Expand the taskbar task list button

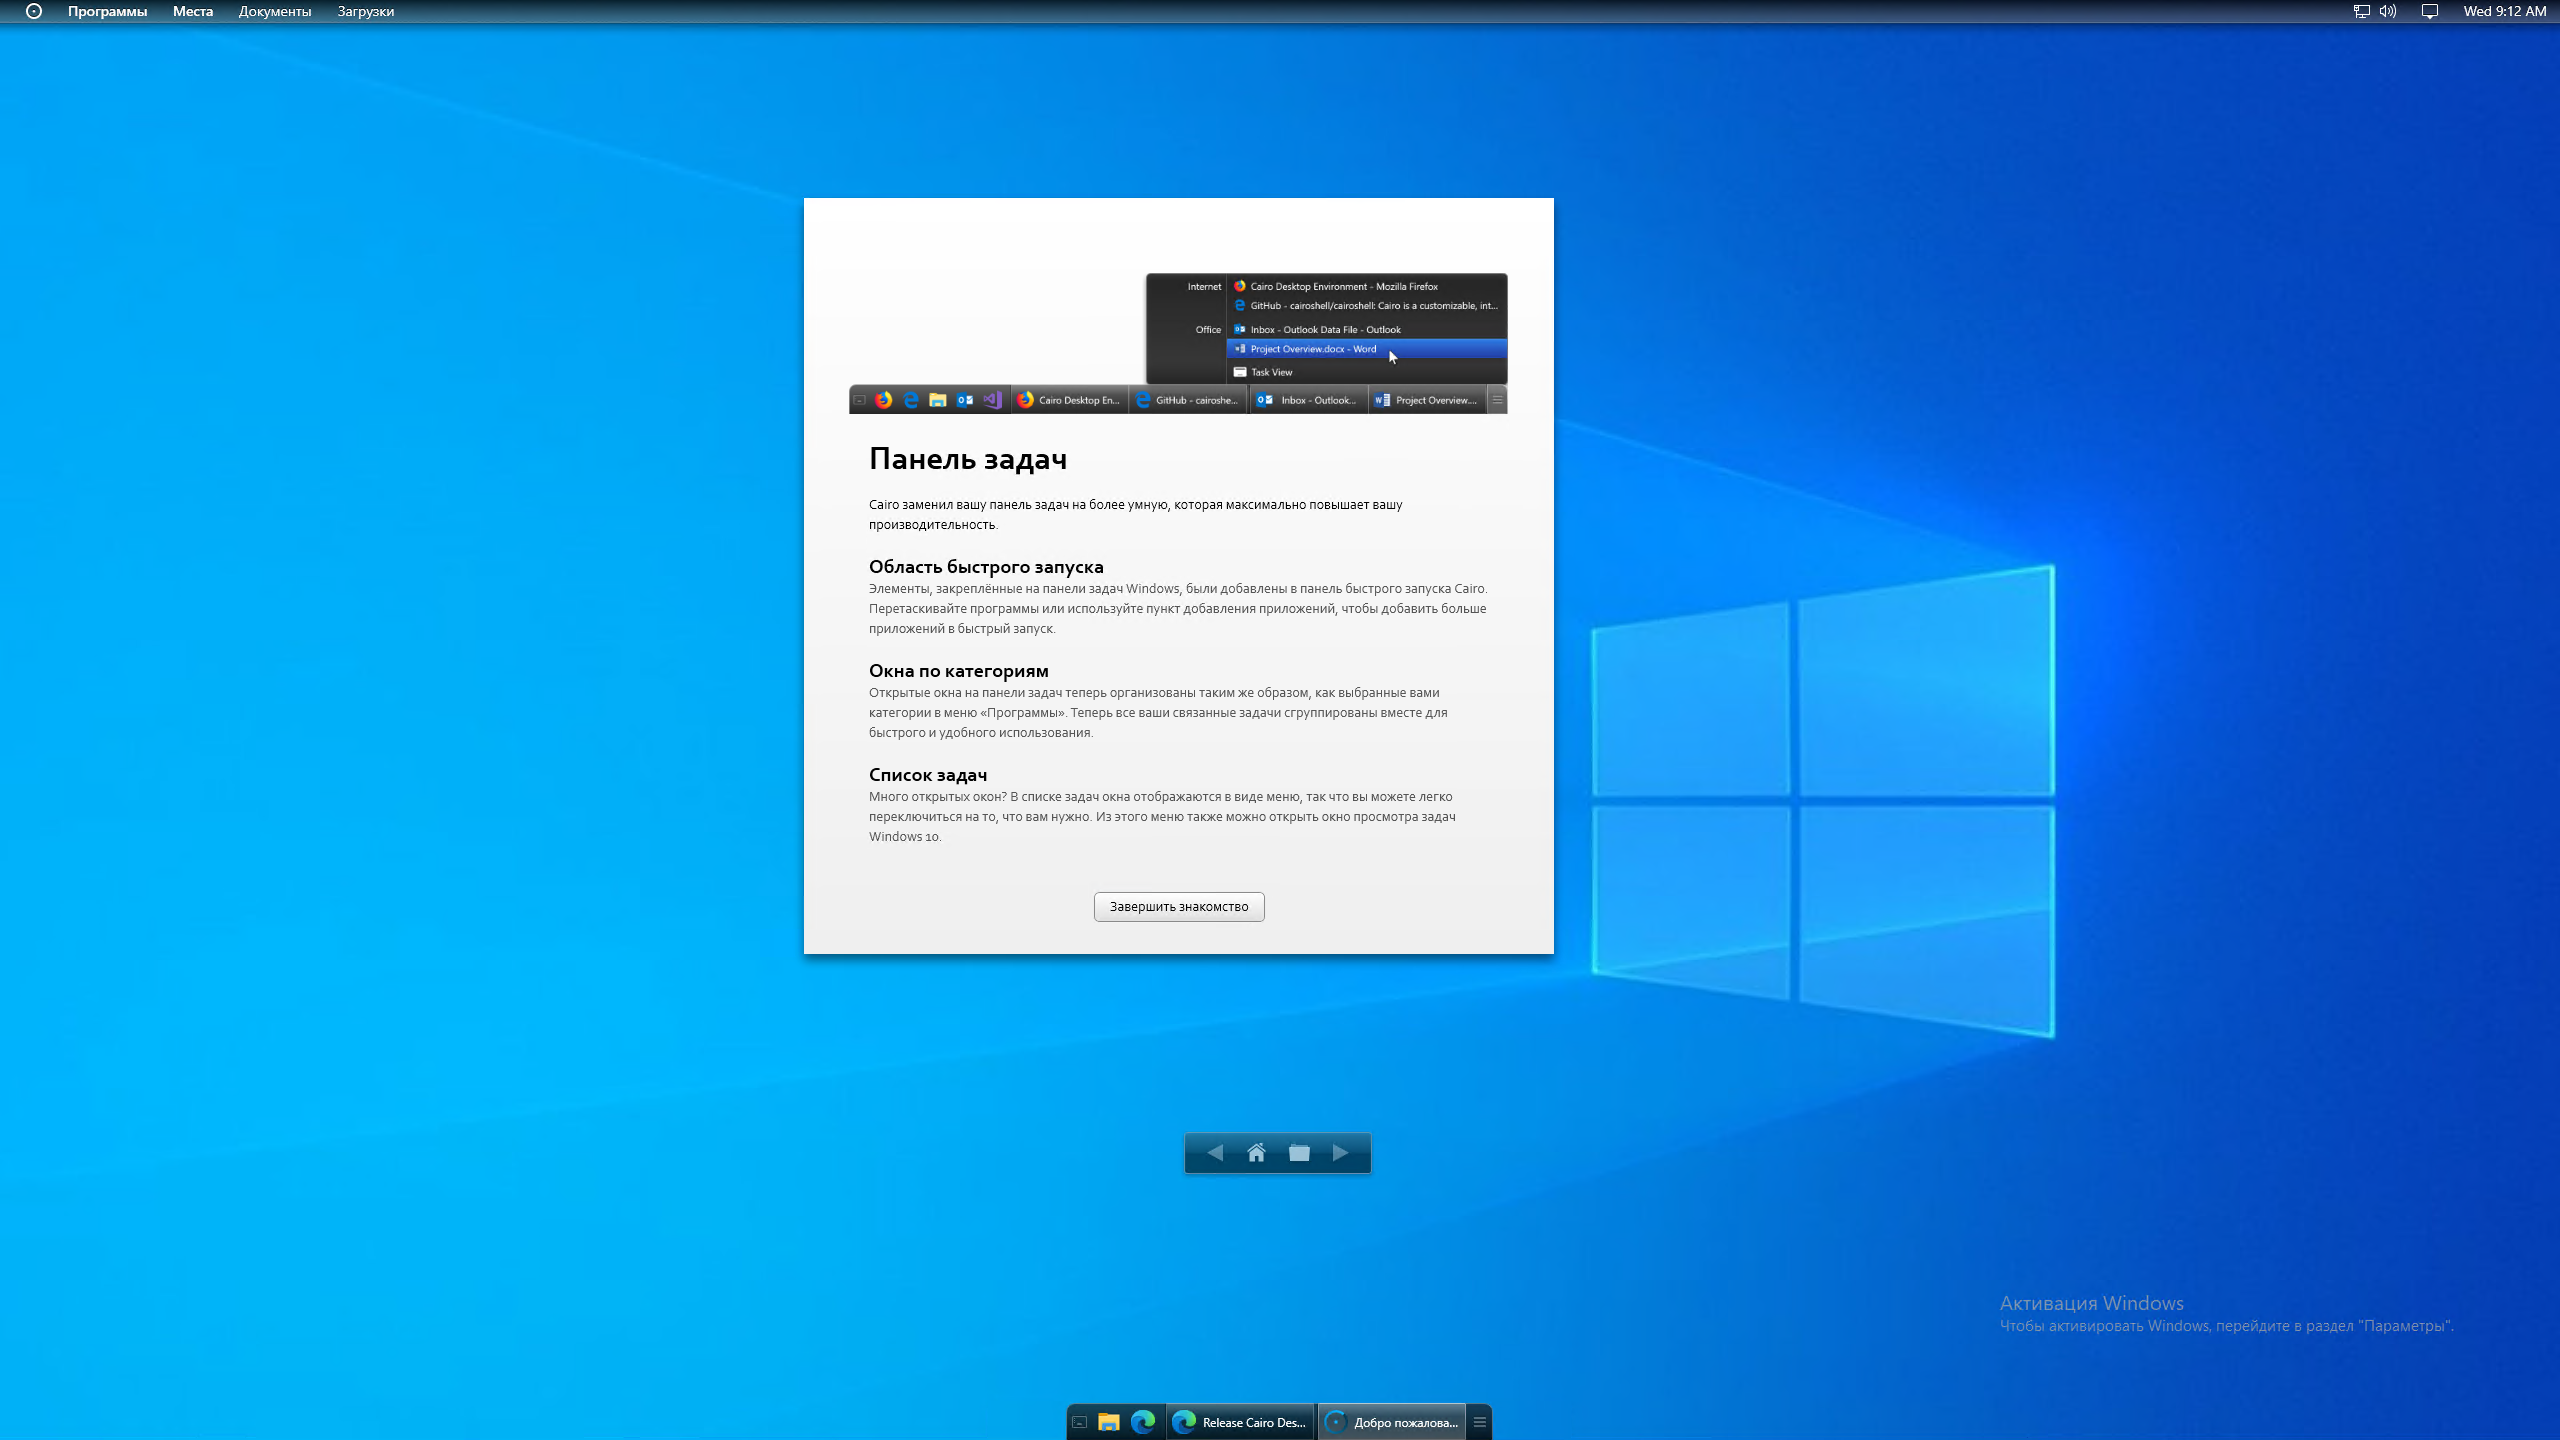click(1479, 1422)
